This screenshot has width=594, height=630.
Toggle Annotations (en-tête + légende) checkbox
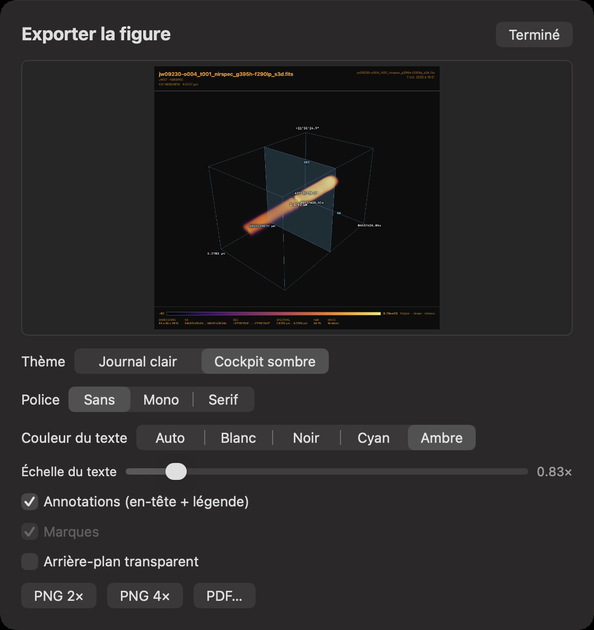(30, 501)
